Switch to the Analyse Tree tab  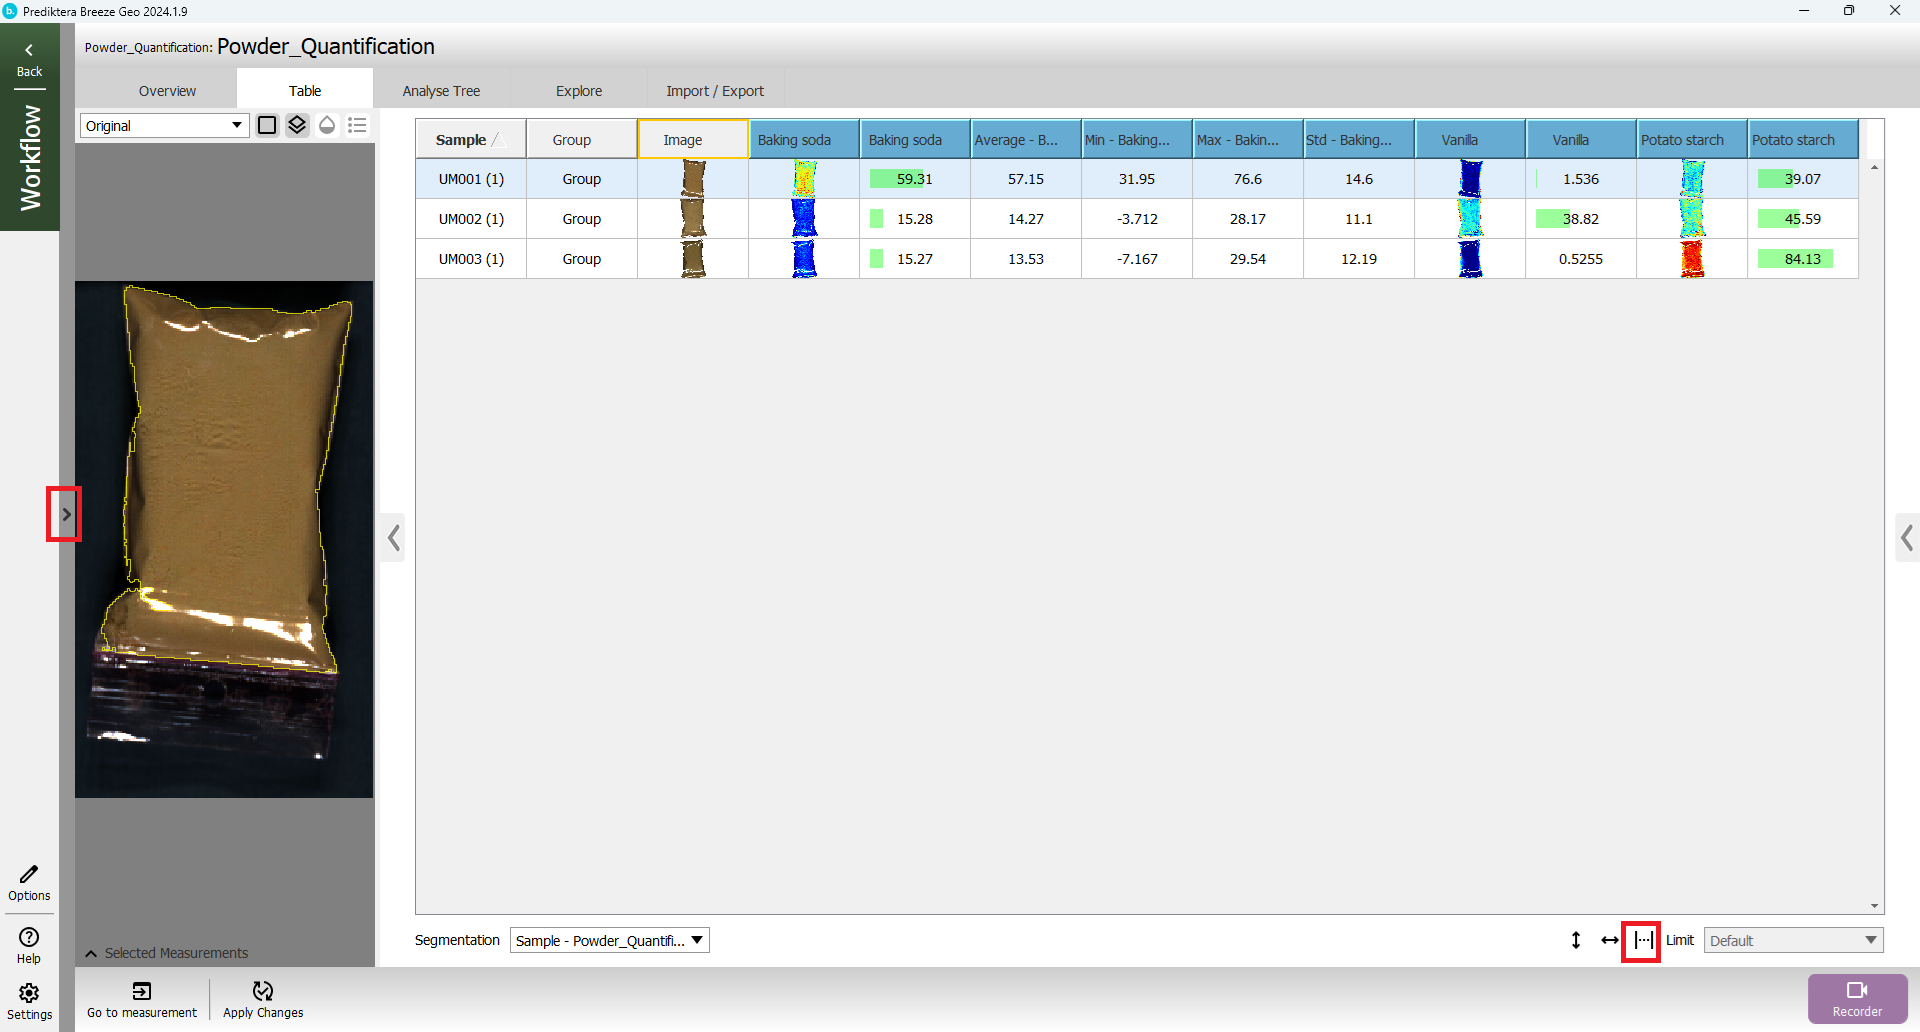[441, 90]
